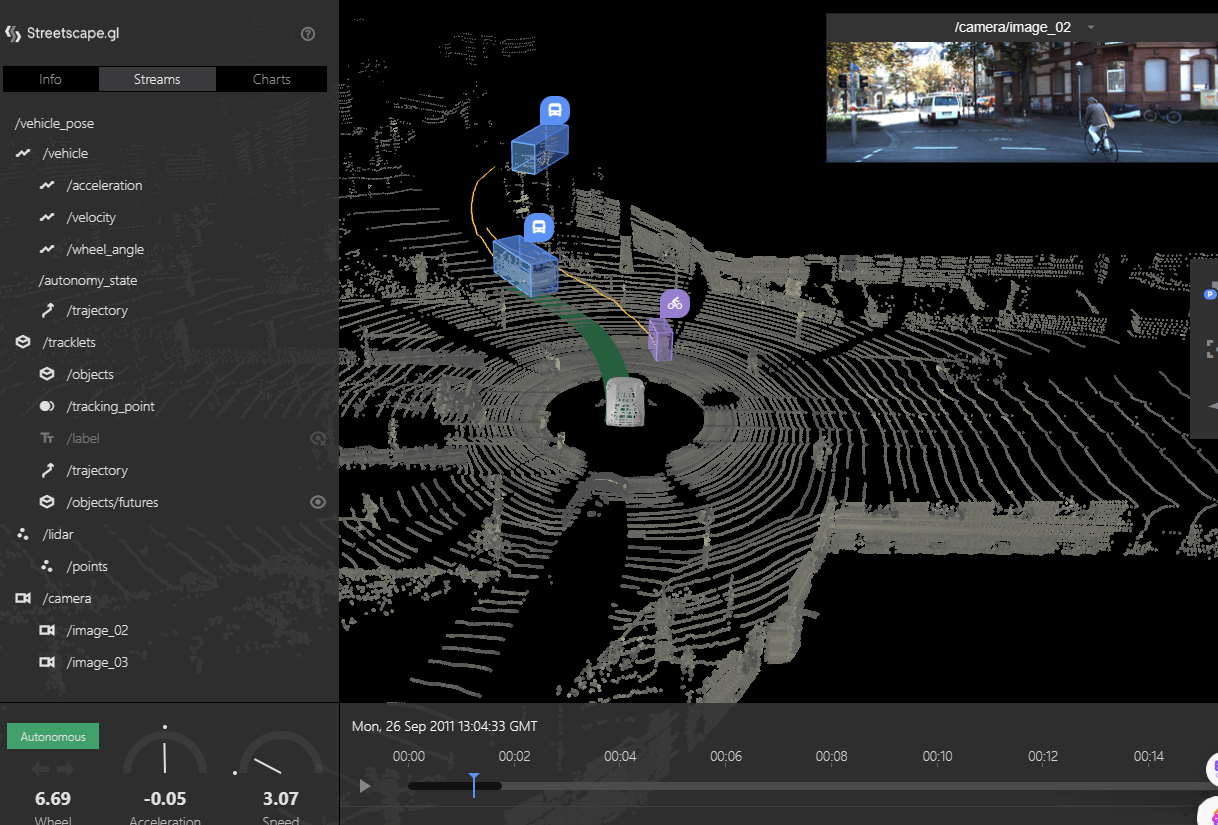
Task: Click the /wheel_angle chart icon
Action: coord(47,250)
